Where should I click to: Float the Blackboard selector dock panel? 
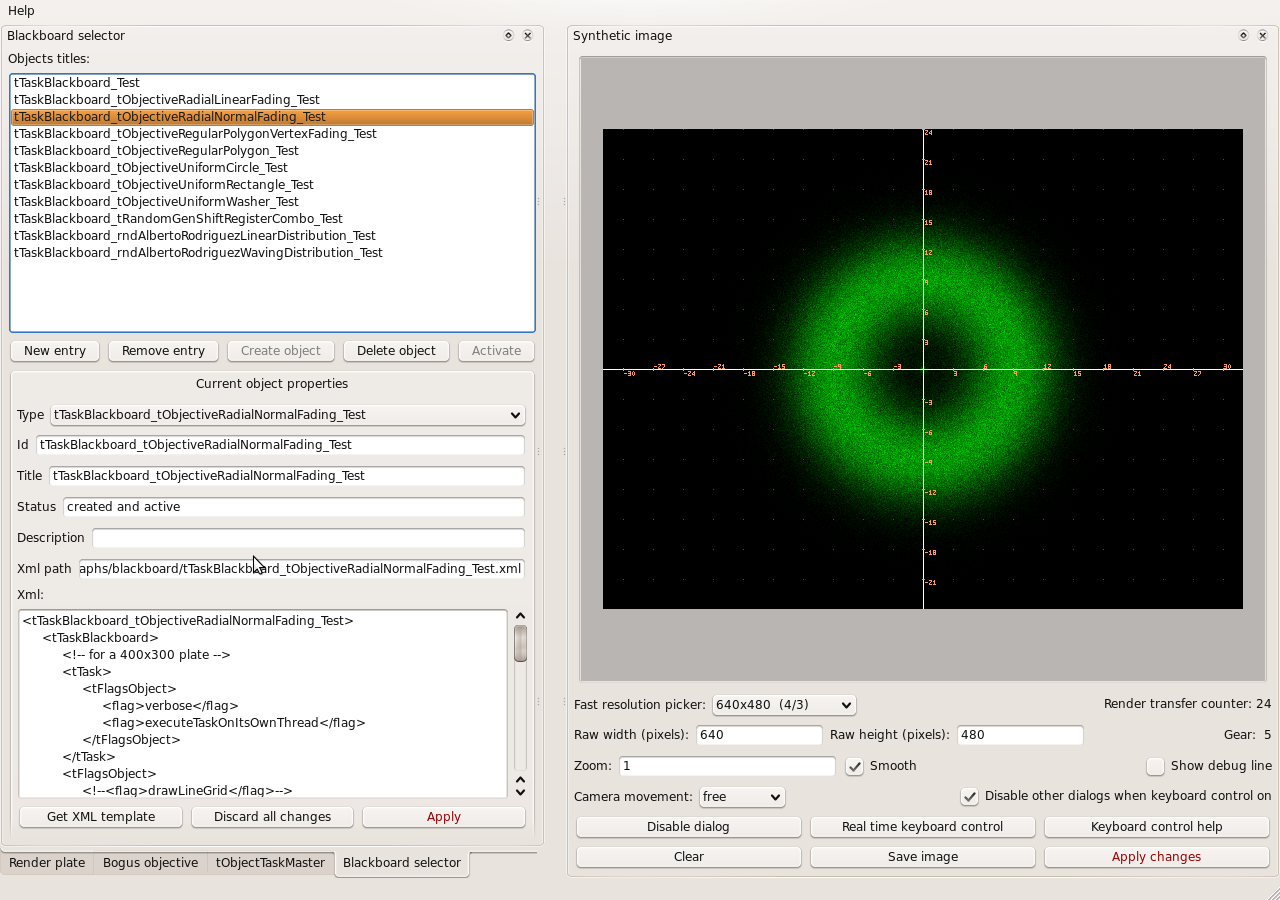coord(508,36)
